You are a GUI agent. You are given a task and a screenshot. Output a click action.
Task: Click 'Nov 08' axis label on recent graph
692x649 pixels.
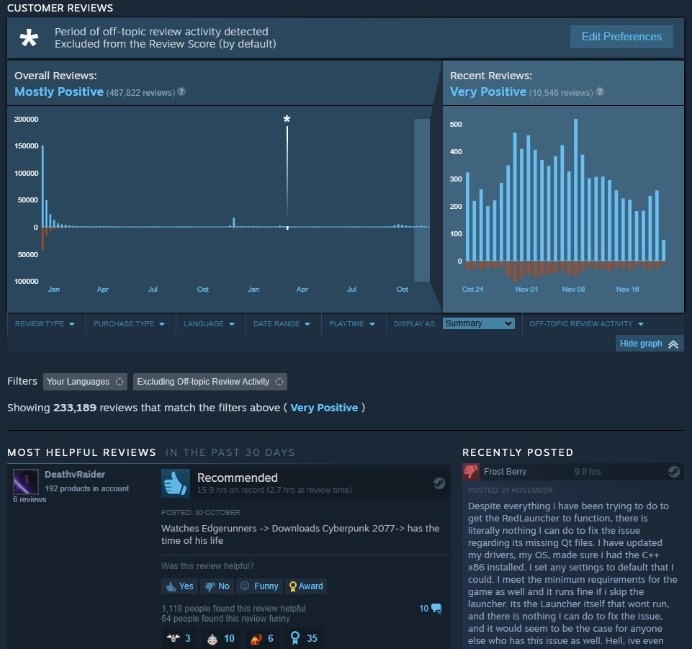pos(574,289)
